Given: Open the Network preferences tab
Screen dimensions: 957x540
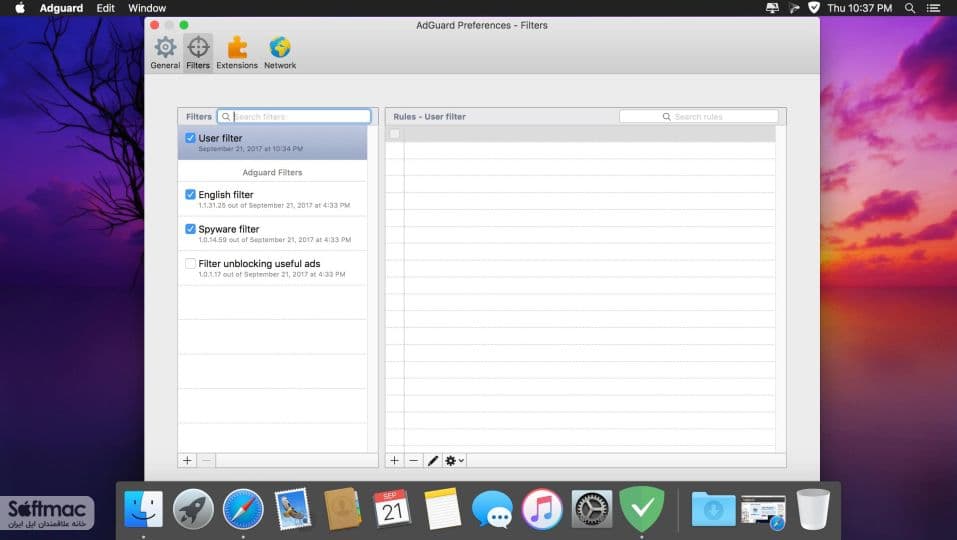Looking at the screenshot, I should click(x=280, y=52).
